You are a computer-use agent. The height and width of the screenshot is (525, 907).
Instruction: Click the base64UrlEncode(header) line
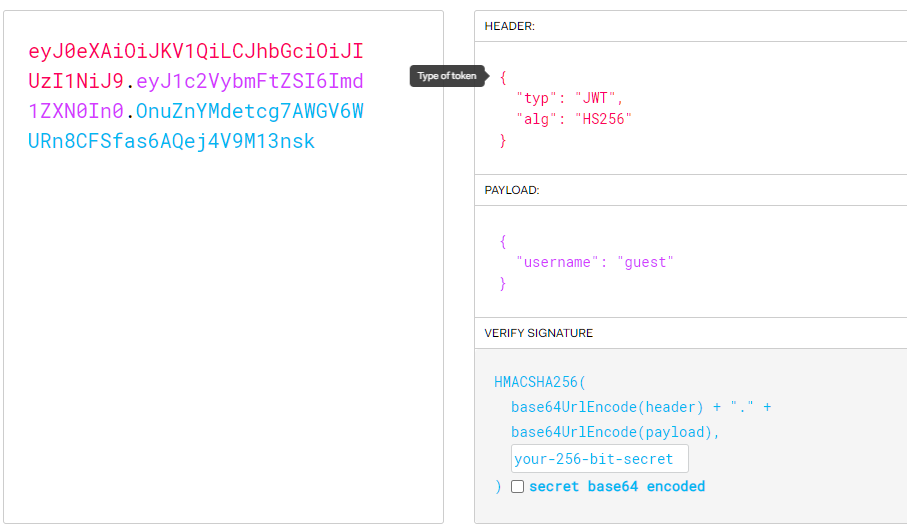[641, 407]
